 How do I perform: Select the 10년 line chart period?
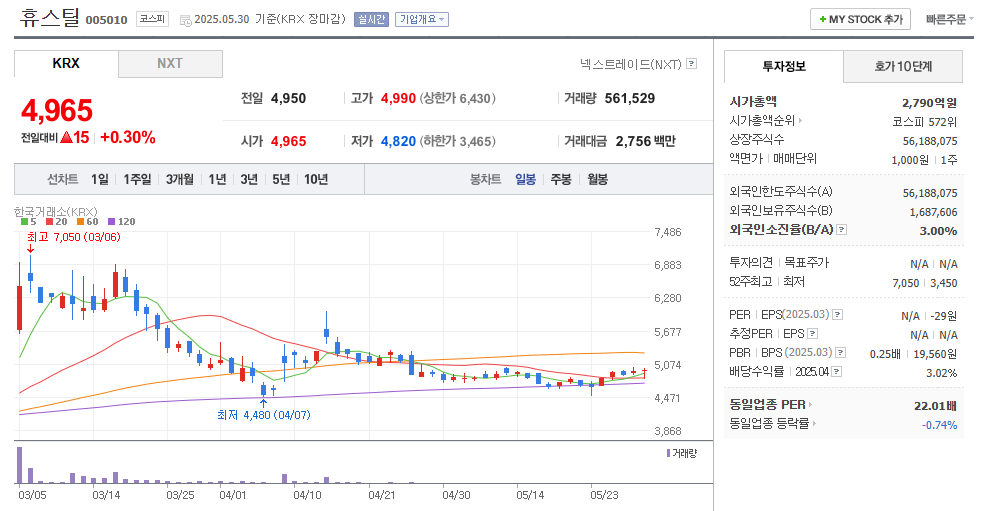click(316, 179)
